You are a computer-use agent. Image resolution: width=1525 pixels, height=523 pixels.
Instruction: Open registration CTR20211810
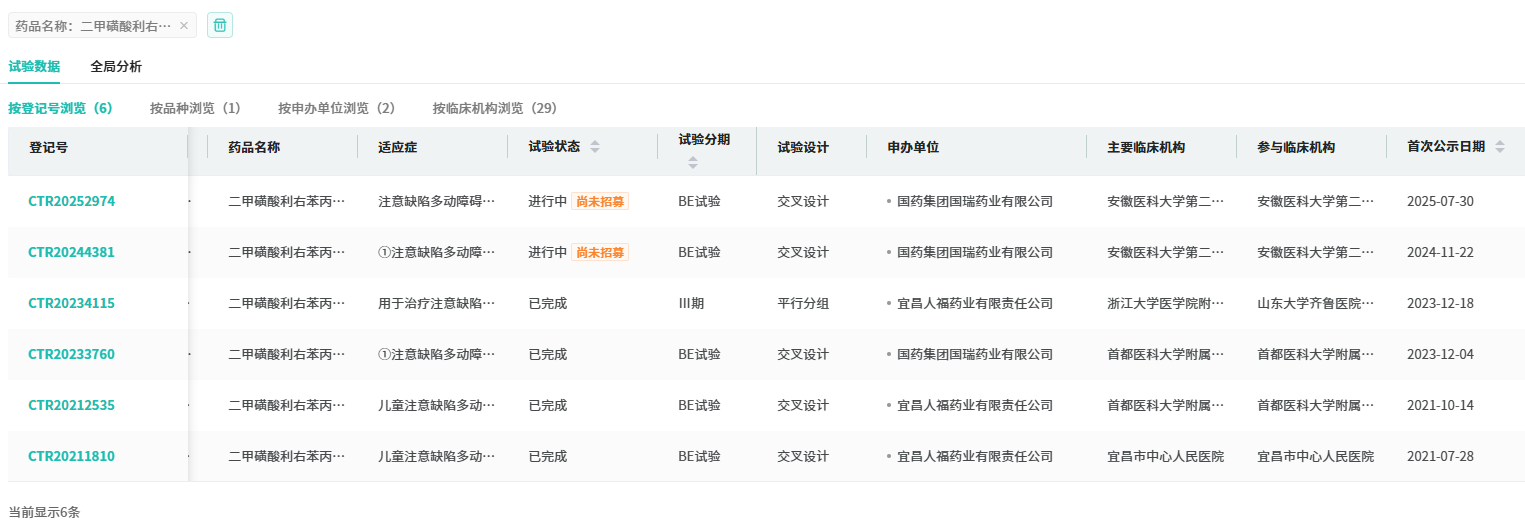(x=71, y=456)
